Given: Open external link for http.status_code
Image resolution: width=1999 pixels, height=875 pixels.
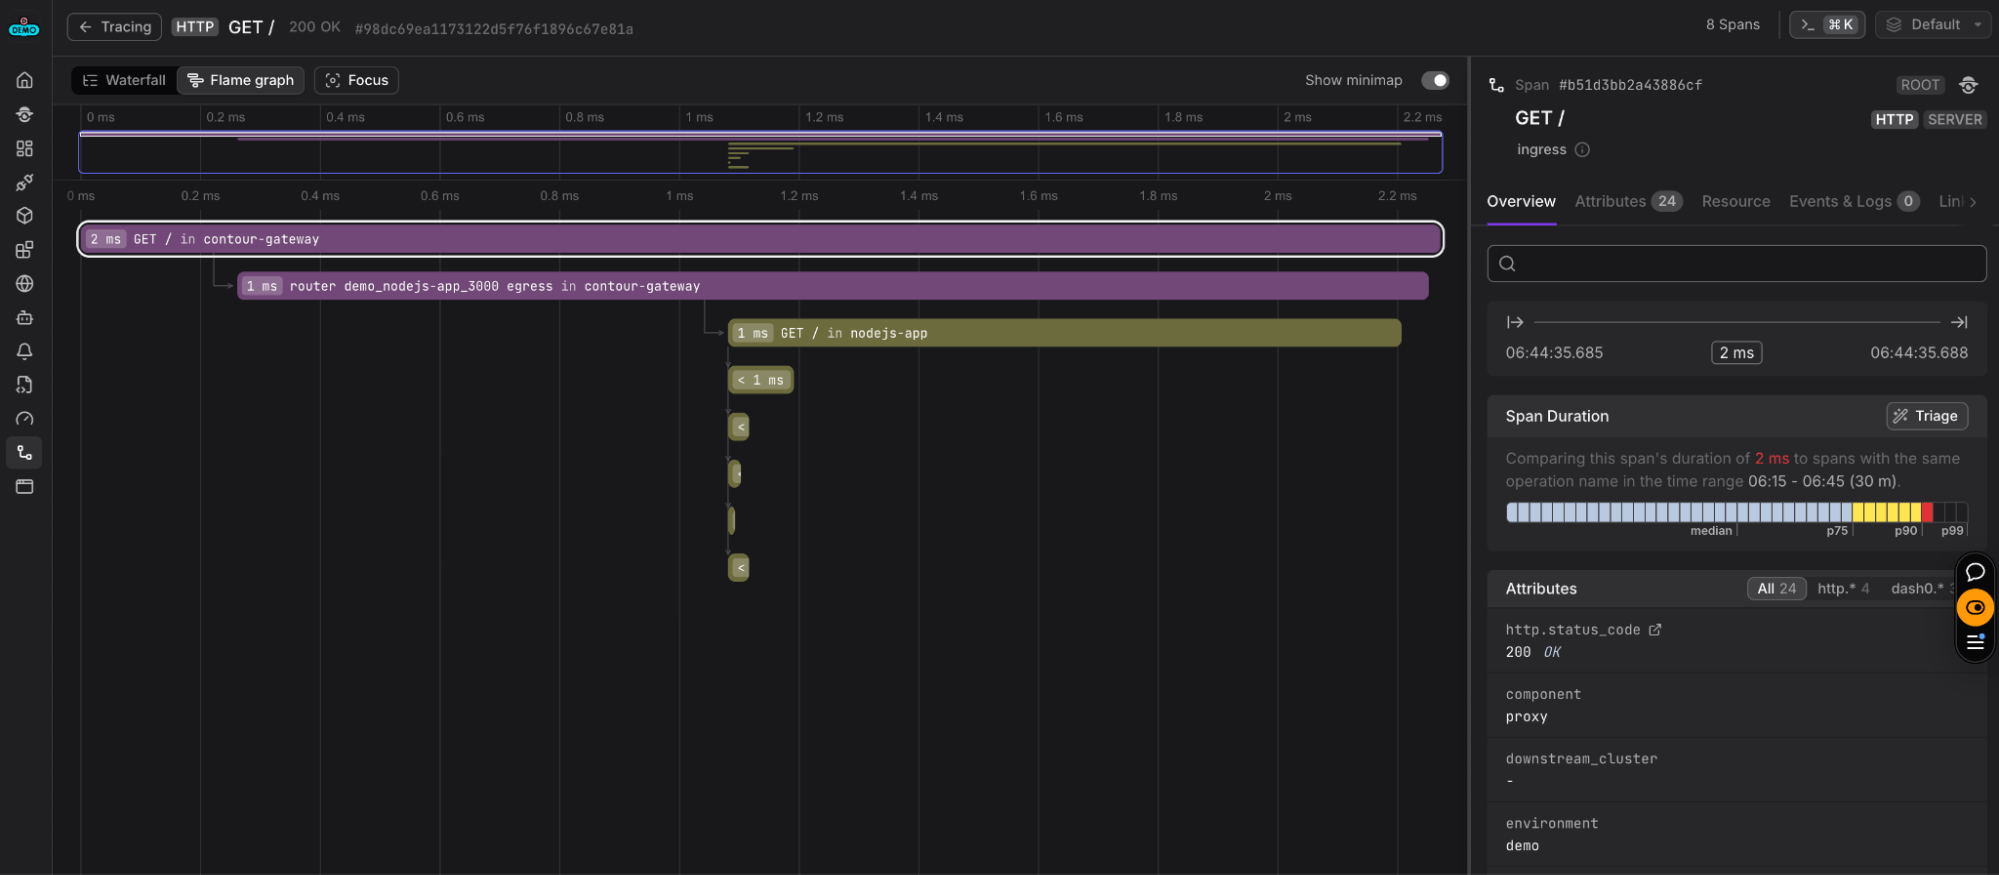Looking at the screenshot, I should coord(1655,630).
